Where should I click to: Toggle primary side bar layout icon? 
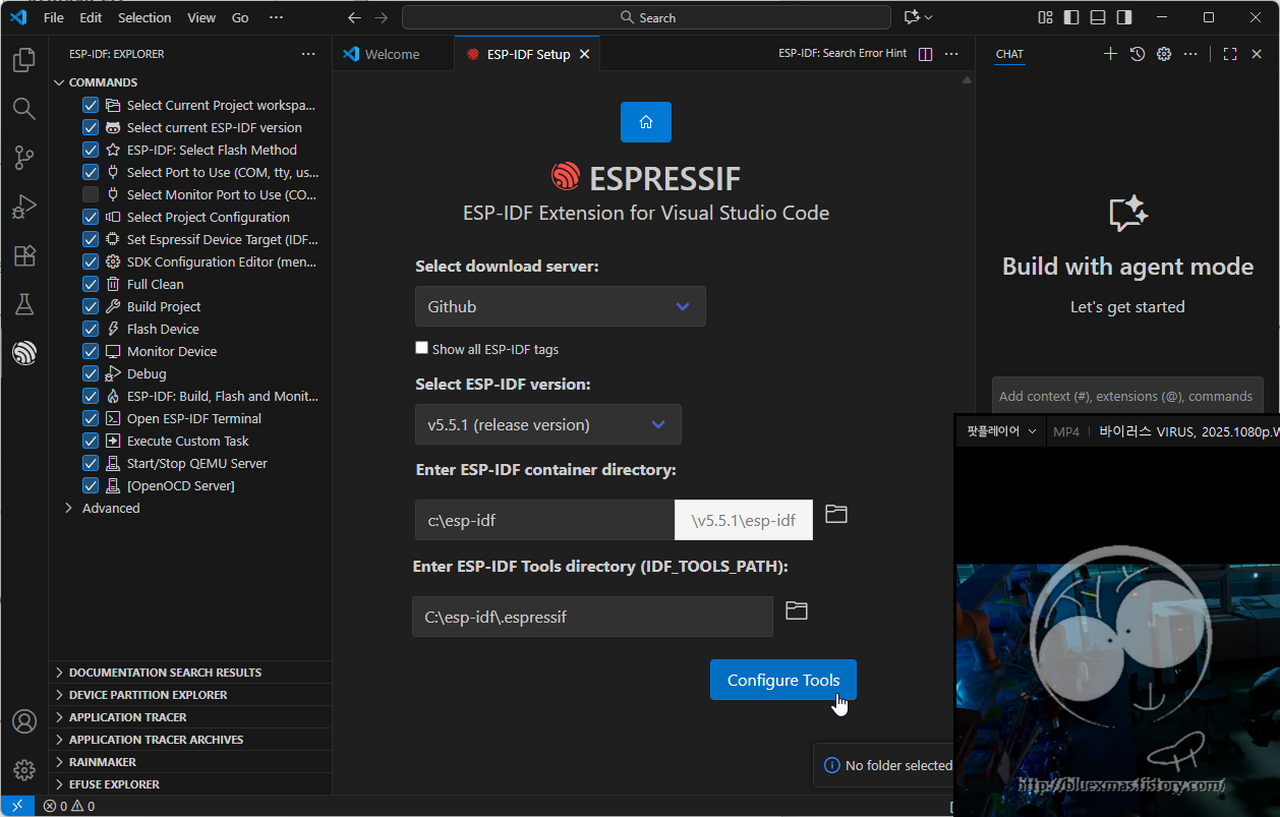pyautogui.click(x=1072, y=17)
